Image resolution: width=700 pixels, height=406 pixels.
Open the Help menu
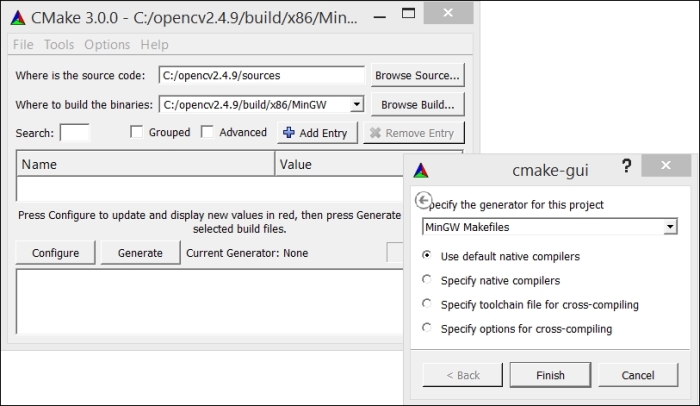tap(154, 45)
